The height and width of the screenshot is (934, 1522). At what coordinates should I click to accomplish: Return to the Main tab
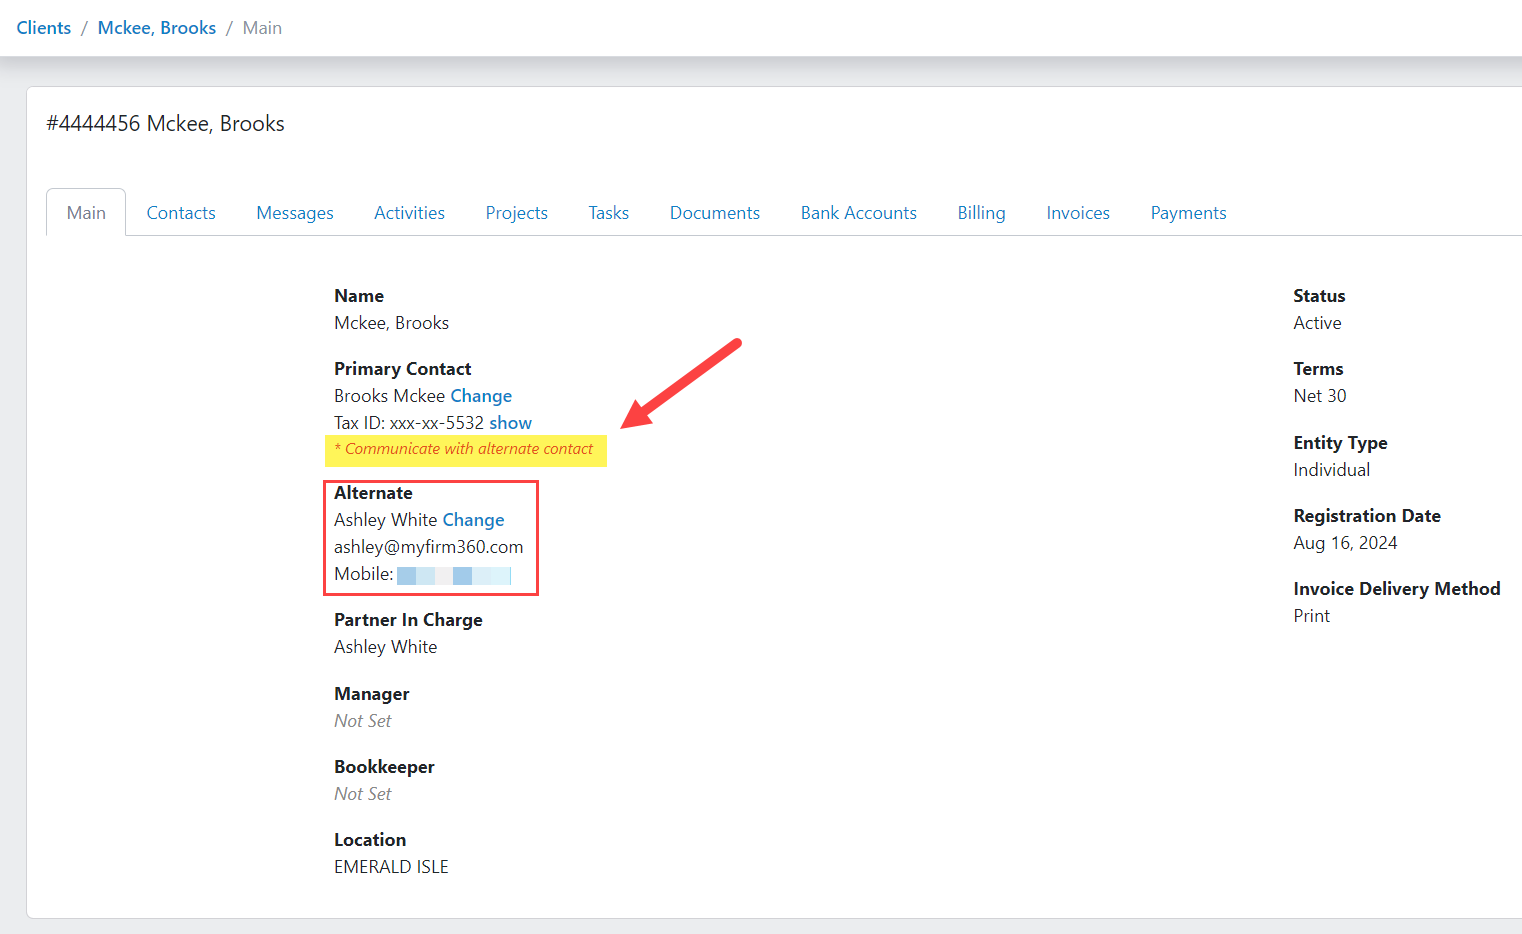pyautogui.click(x=85, y=212)
